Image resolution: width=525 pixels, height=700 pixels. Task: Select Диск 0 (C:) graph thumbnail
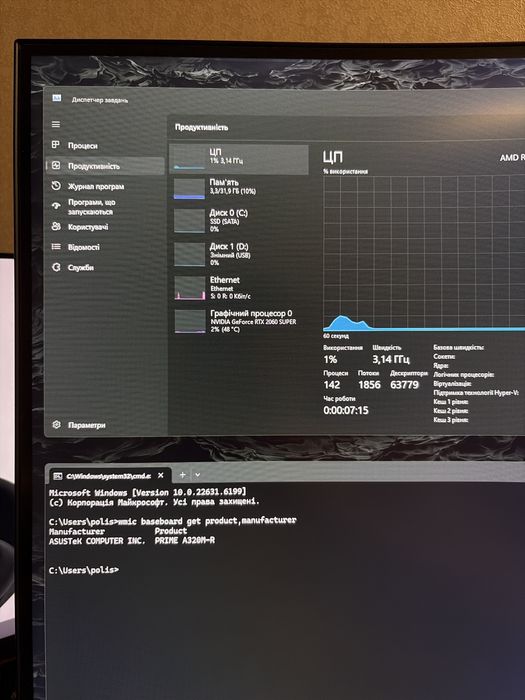(189, 221)
